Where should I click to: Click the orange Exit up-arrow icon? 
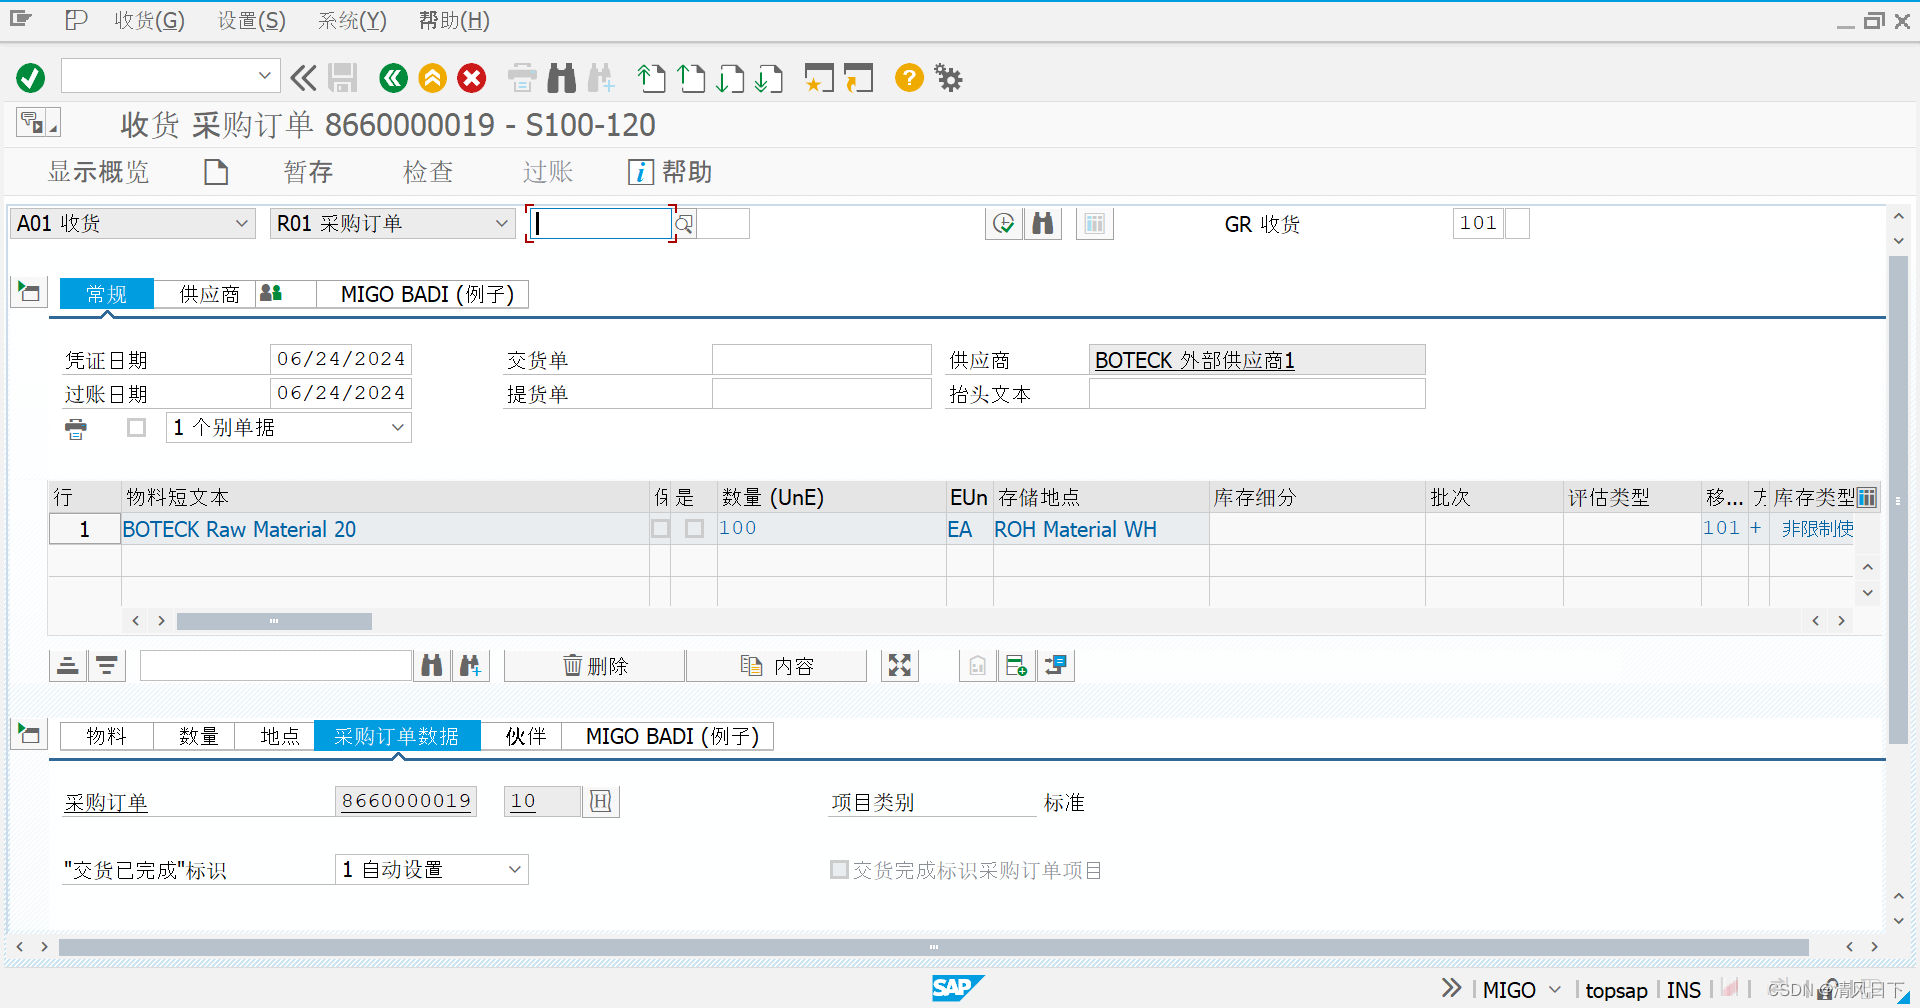click(432, 78)
